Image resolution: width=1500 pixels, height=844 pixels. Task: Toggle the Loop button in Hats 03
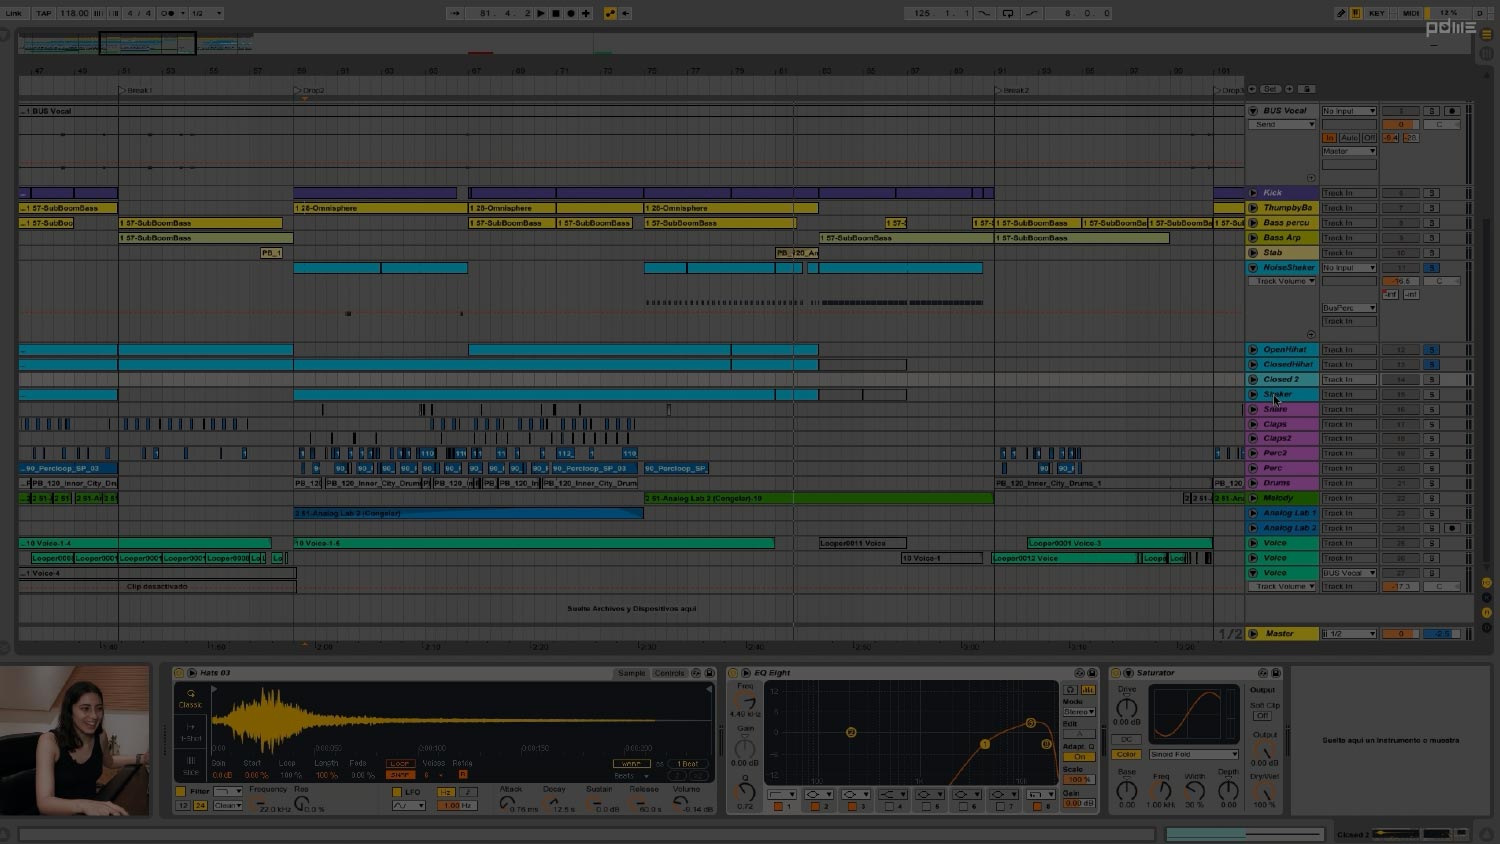coord(400,764)
